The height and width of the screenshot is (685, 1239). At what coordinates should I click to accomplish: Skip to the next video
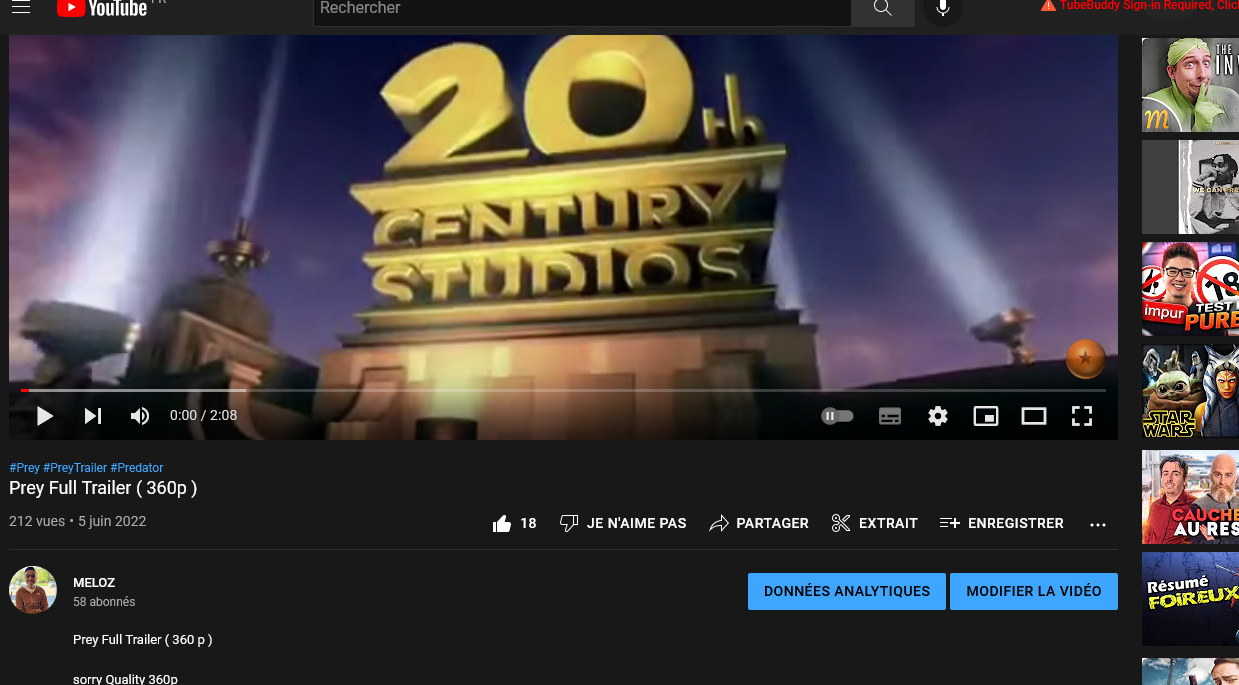[x=93, y=416]
